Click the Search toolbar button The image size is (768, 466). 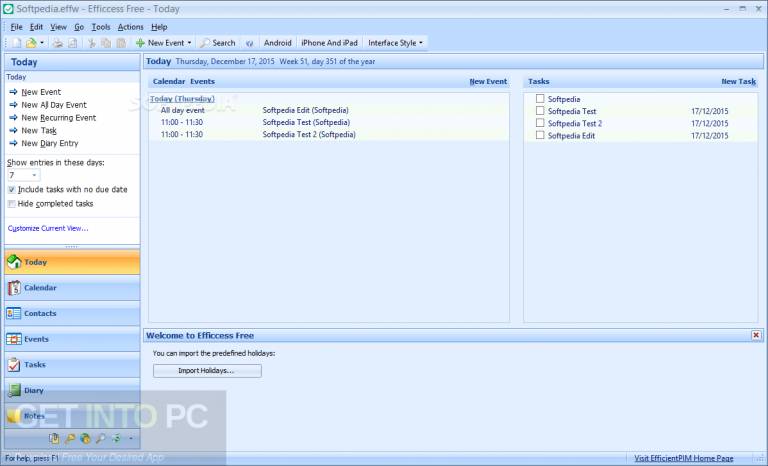(218, 43)
